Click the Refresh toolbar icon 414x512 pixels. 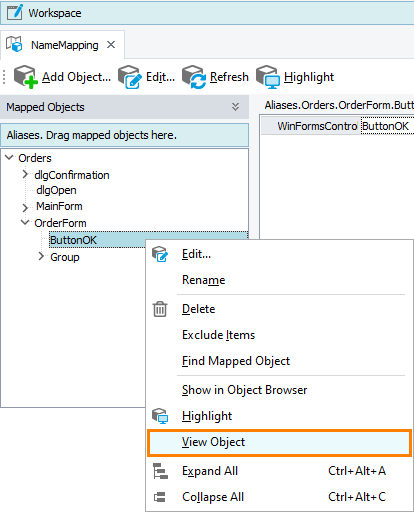click(x=194, y=77)
